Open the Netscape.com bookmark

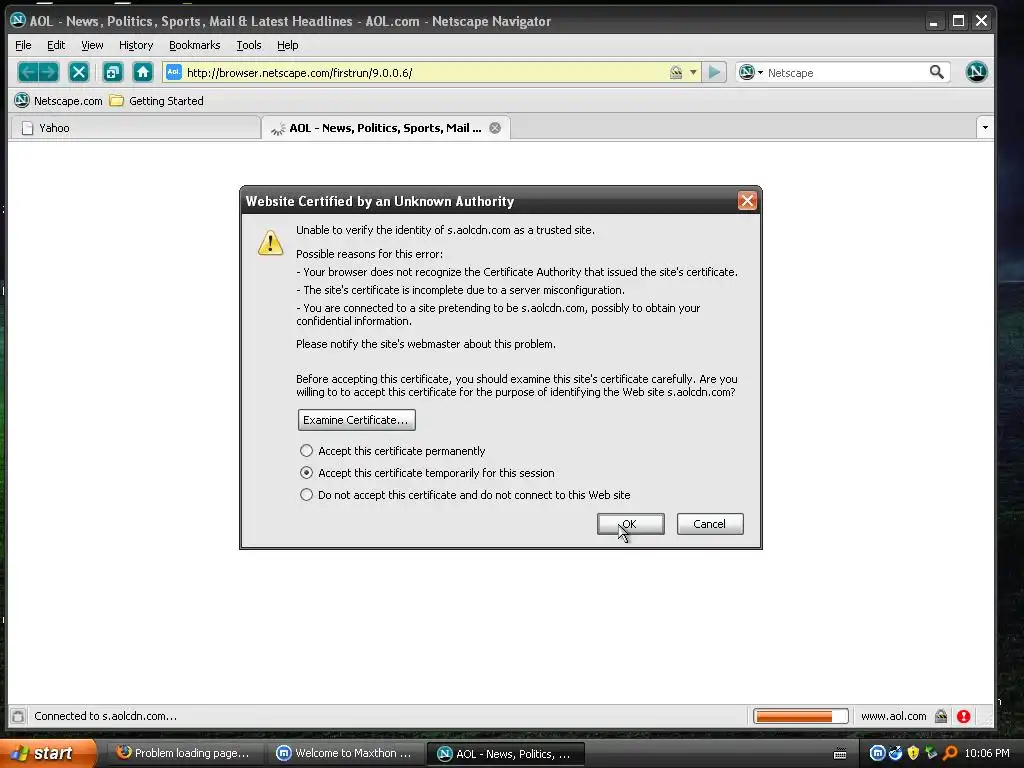pos(59,101)
